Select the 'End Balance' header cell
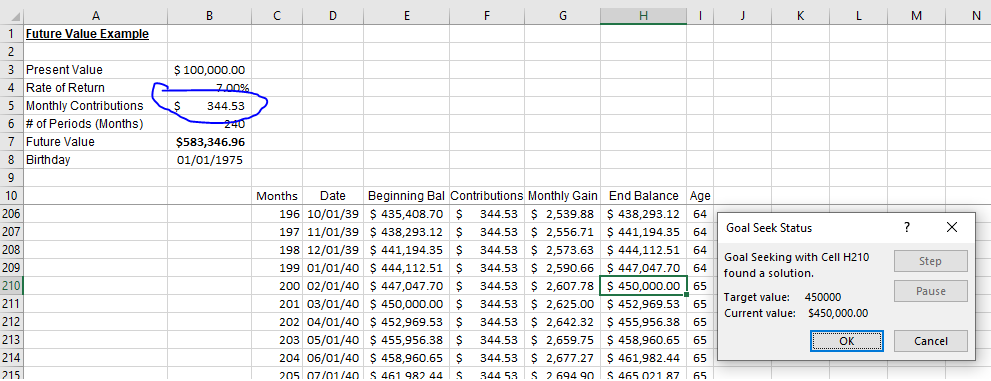The image size is (991, 381). tap(643, 196)
